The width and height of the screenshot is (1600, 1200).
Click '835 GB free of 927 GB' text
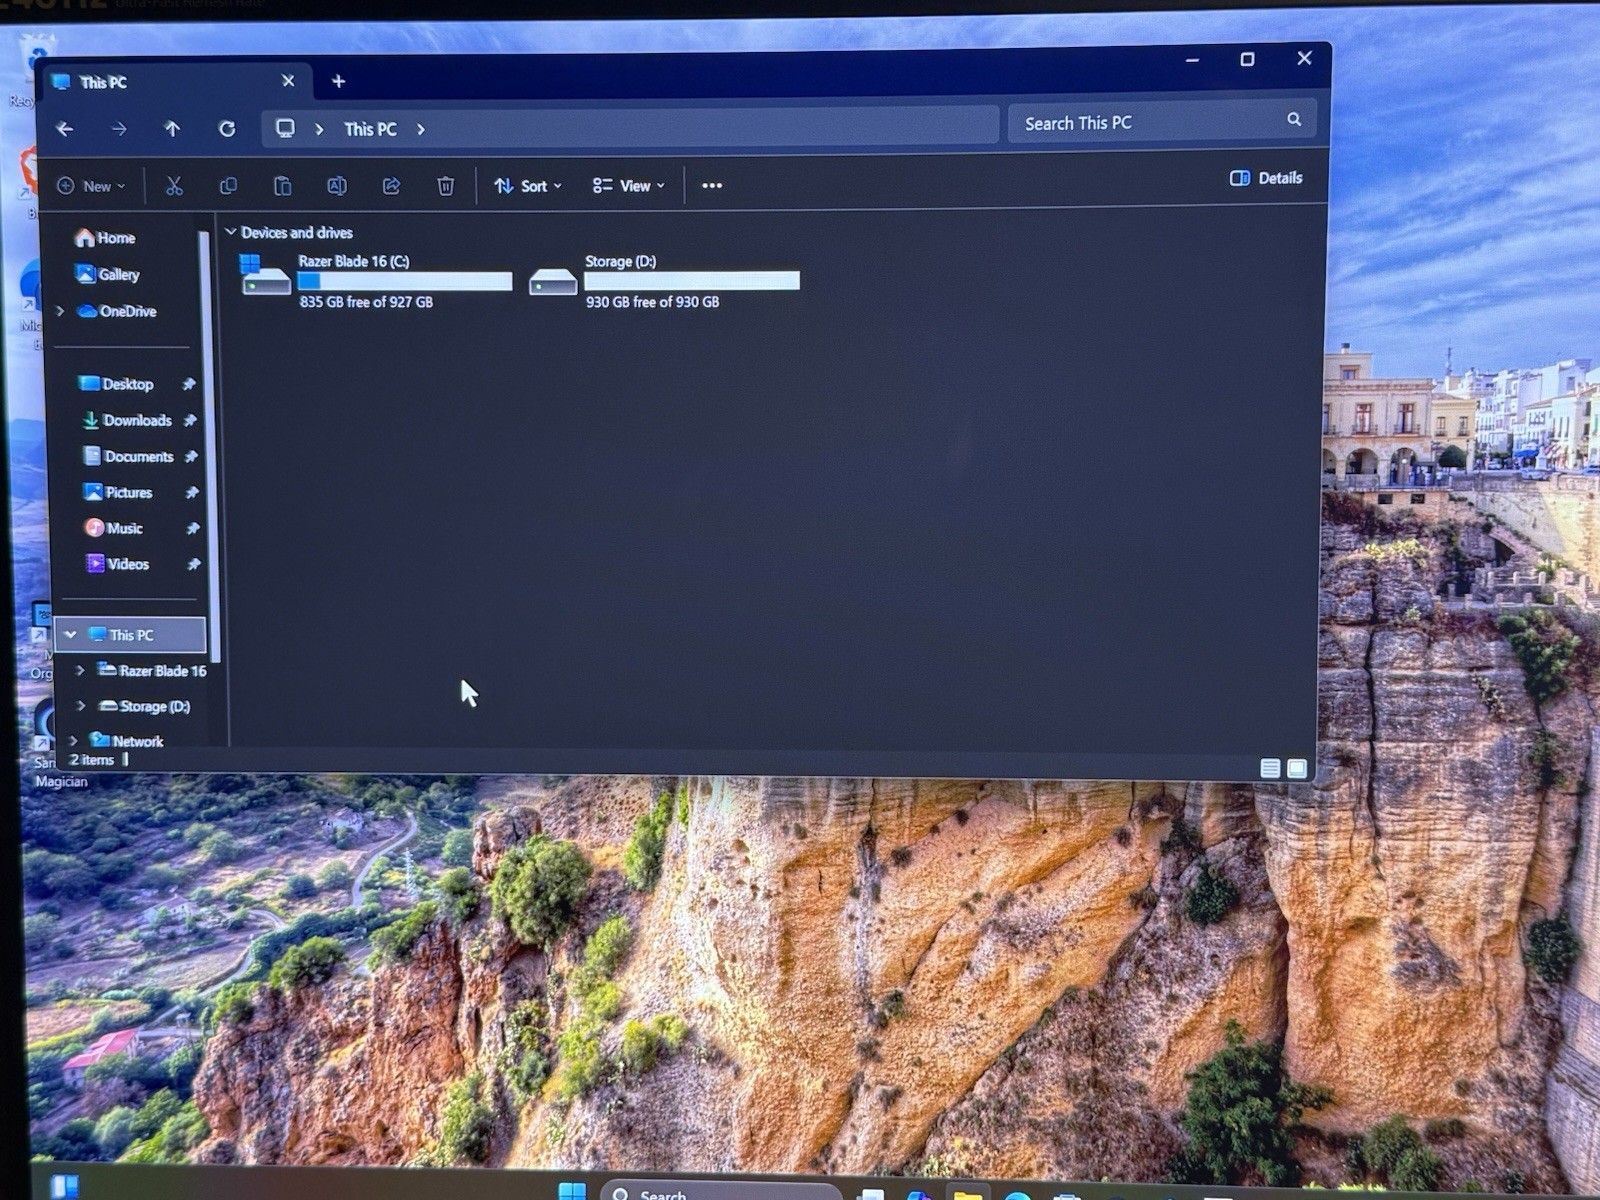coord(366,302)
